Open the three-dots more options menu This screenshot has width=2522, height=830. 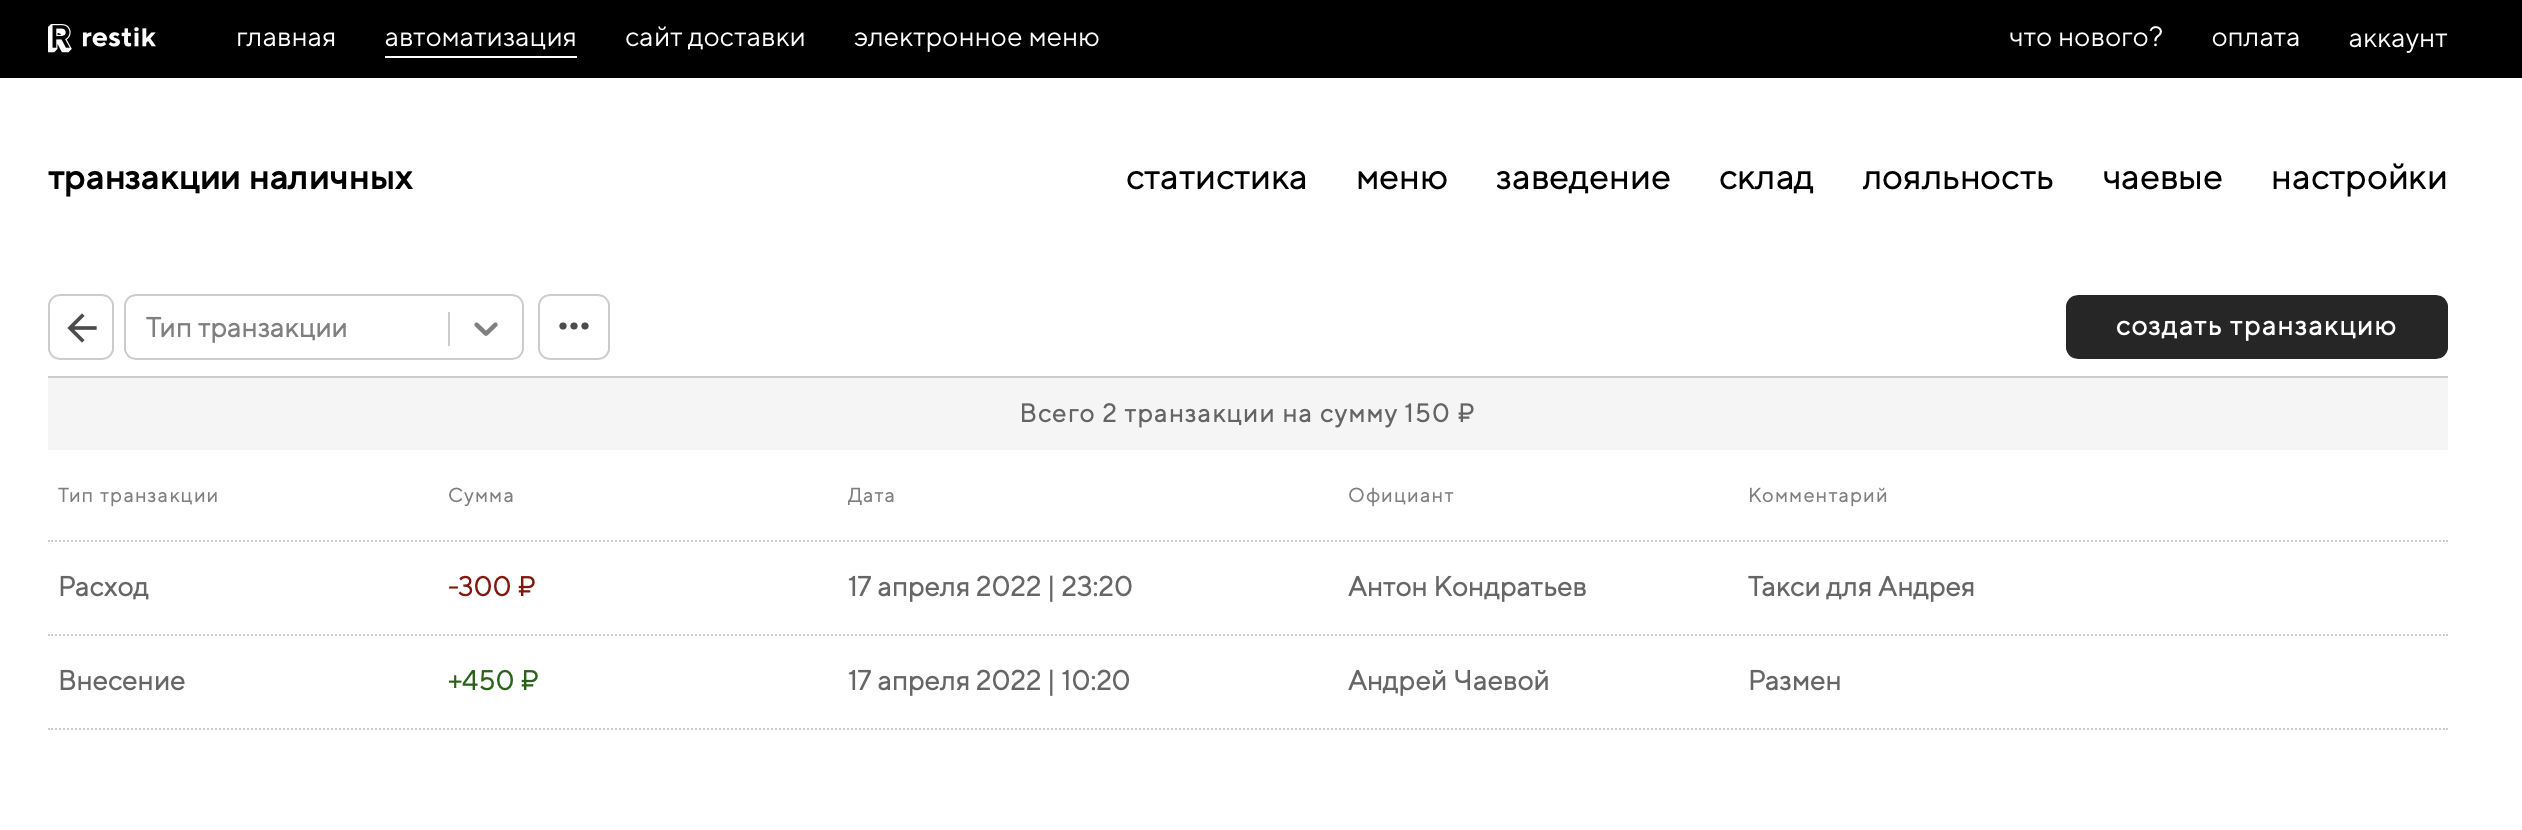click(x=573, y=327)
